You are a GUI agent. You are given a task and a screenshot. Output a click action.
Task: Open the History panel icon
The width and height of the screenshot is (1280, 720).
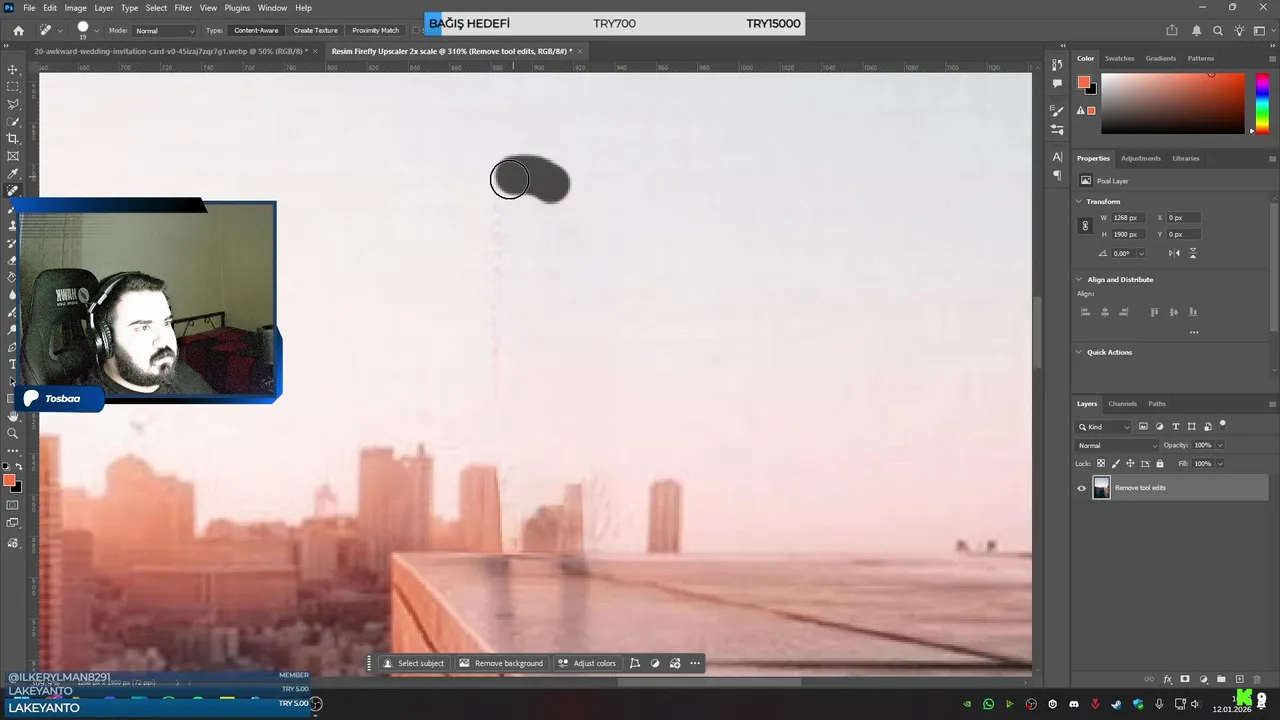[x=1057, y=64]
